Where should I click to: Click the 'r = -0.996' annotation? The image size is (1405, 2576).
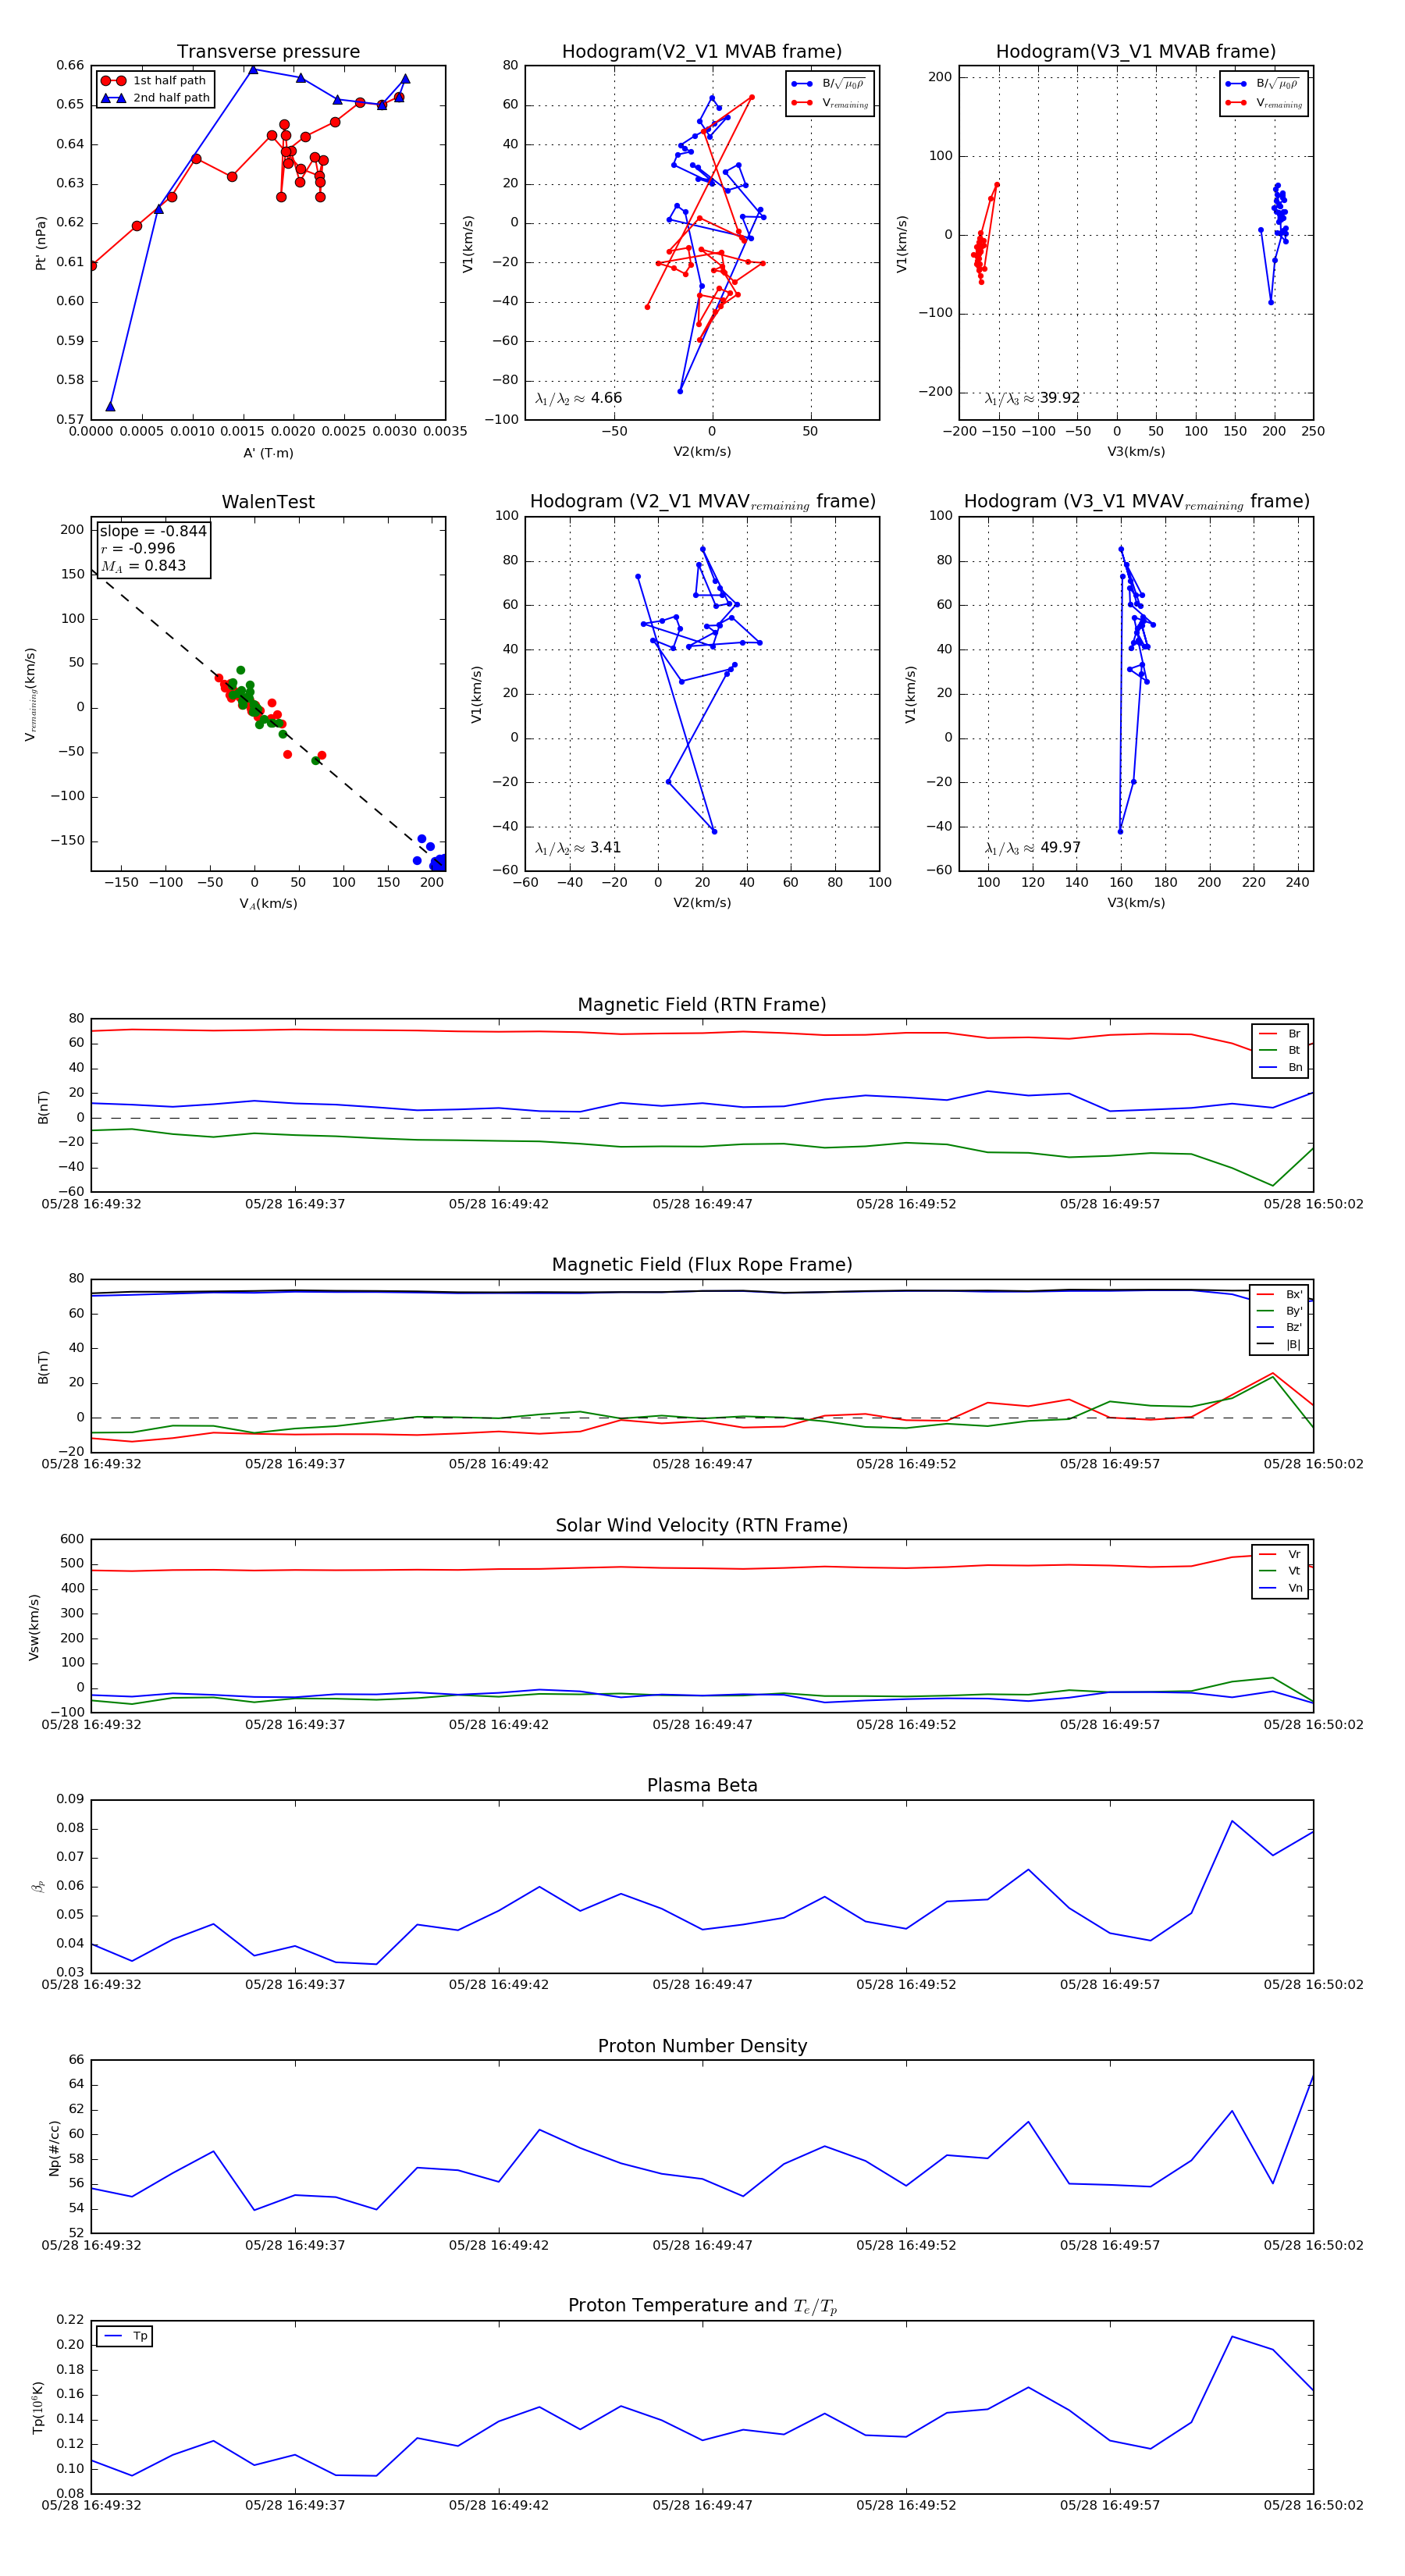(138, 548)
